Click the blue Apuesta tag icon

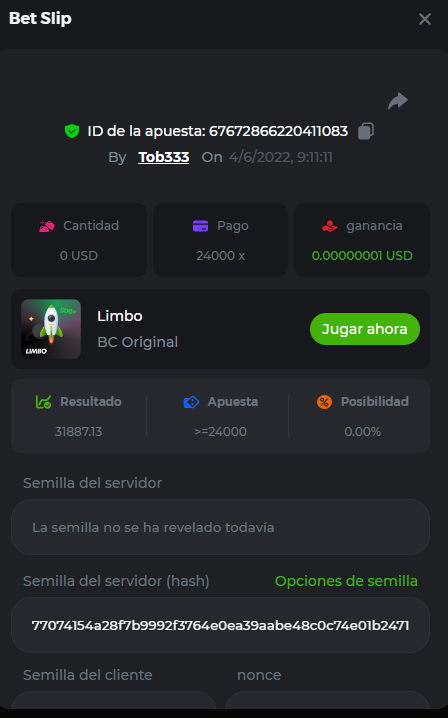tap(191, 402)
